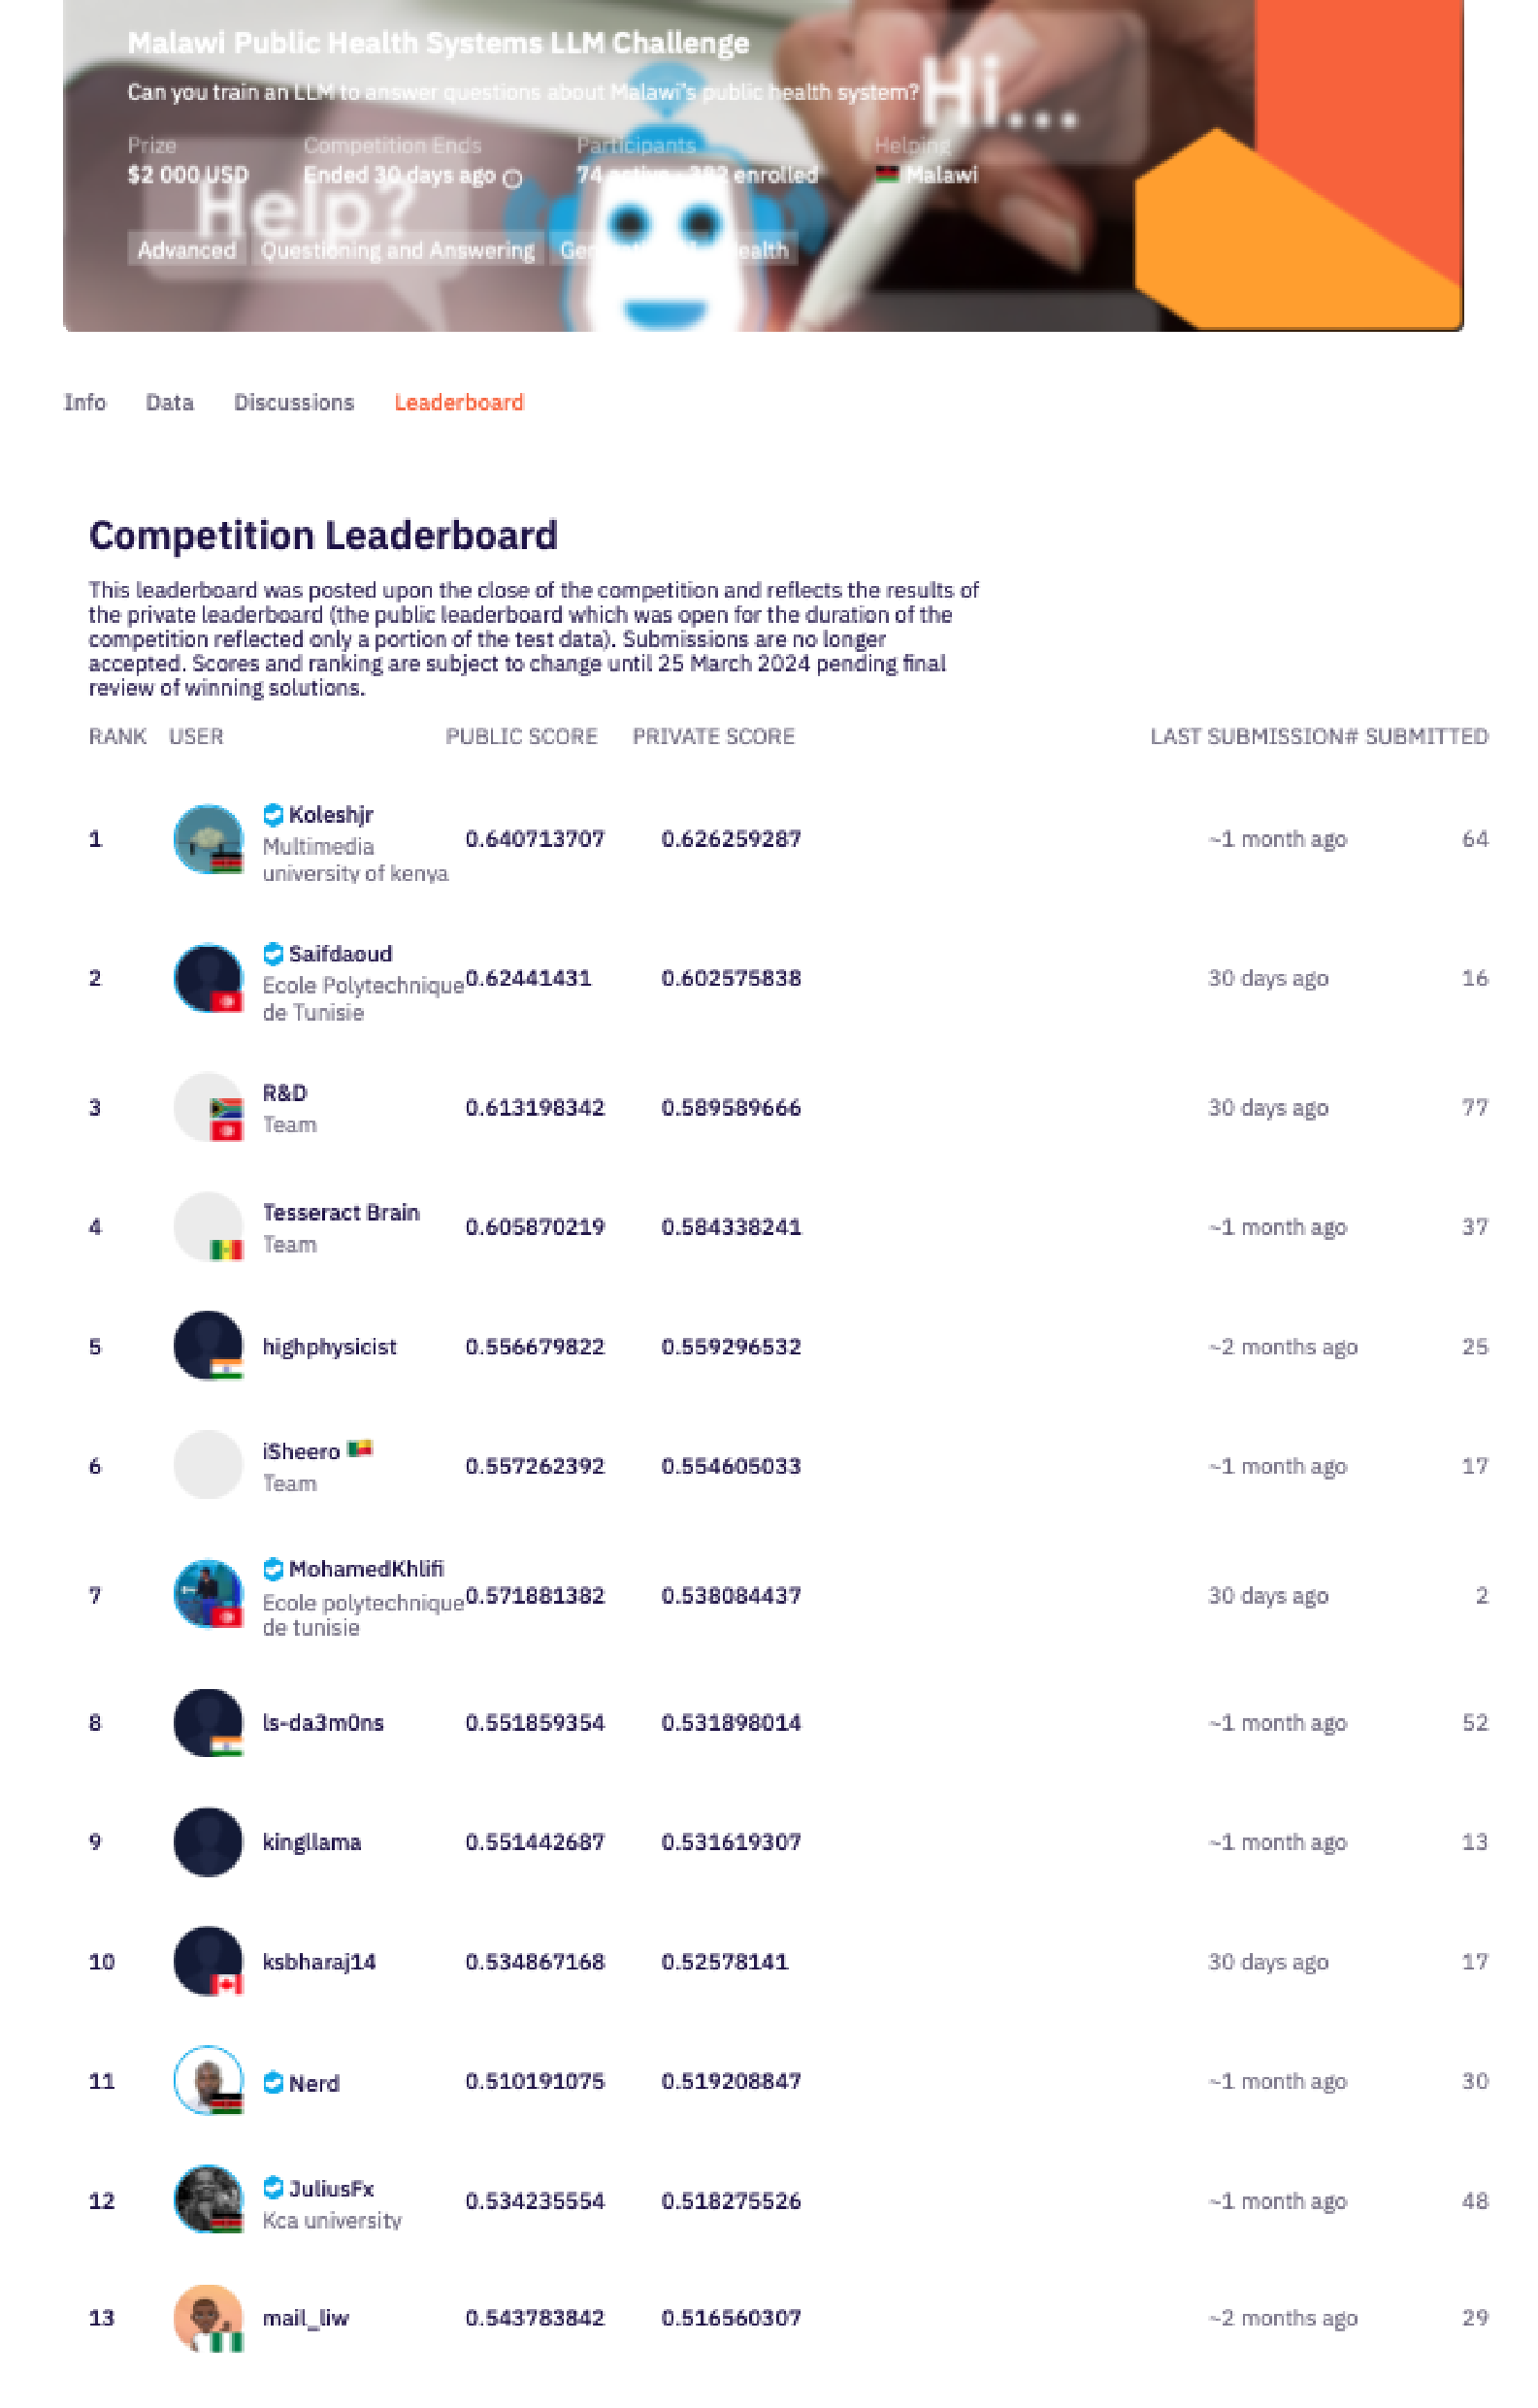Click the Advanced tag in the banner
Image resolution: width=1538 pixels, height=2408 pixels.
187,250
